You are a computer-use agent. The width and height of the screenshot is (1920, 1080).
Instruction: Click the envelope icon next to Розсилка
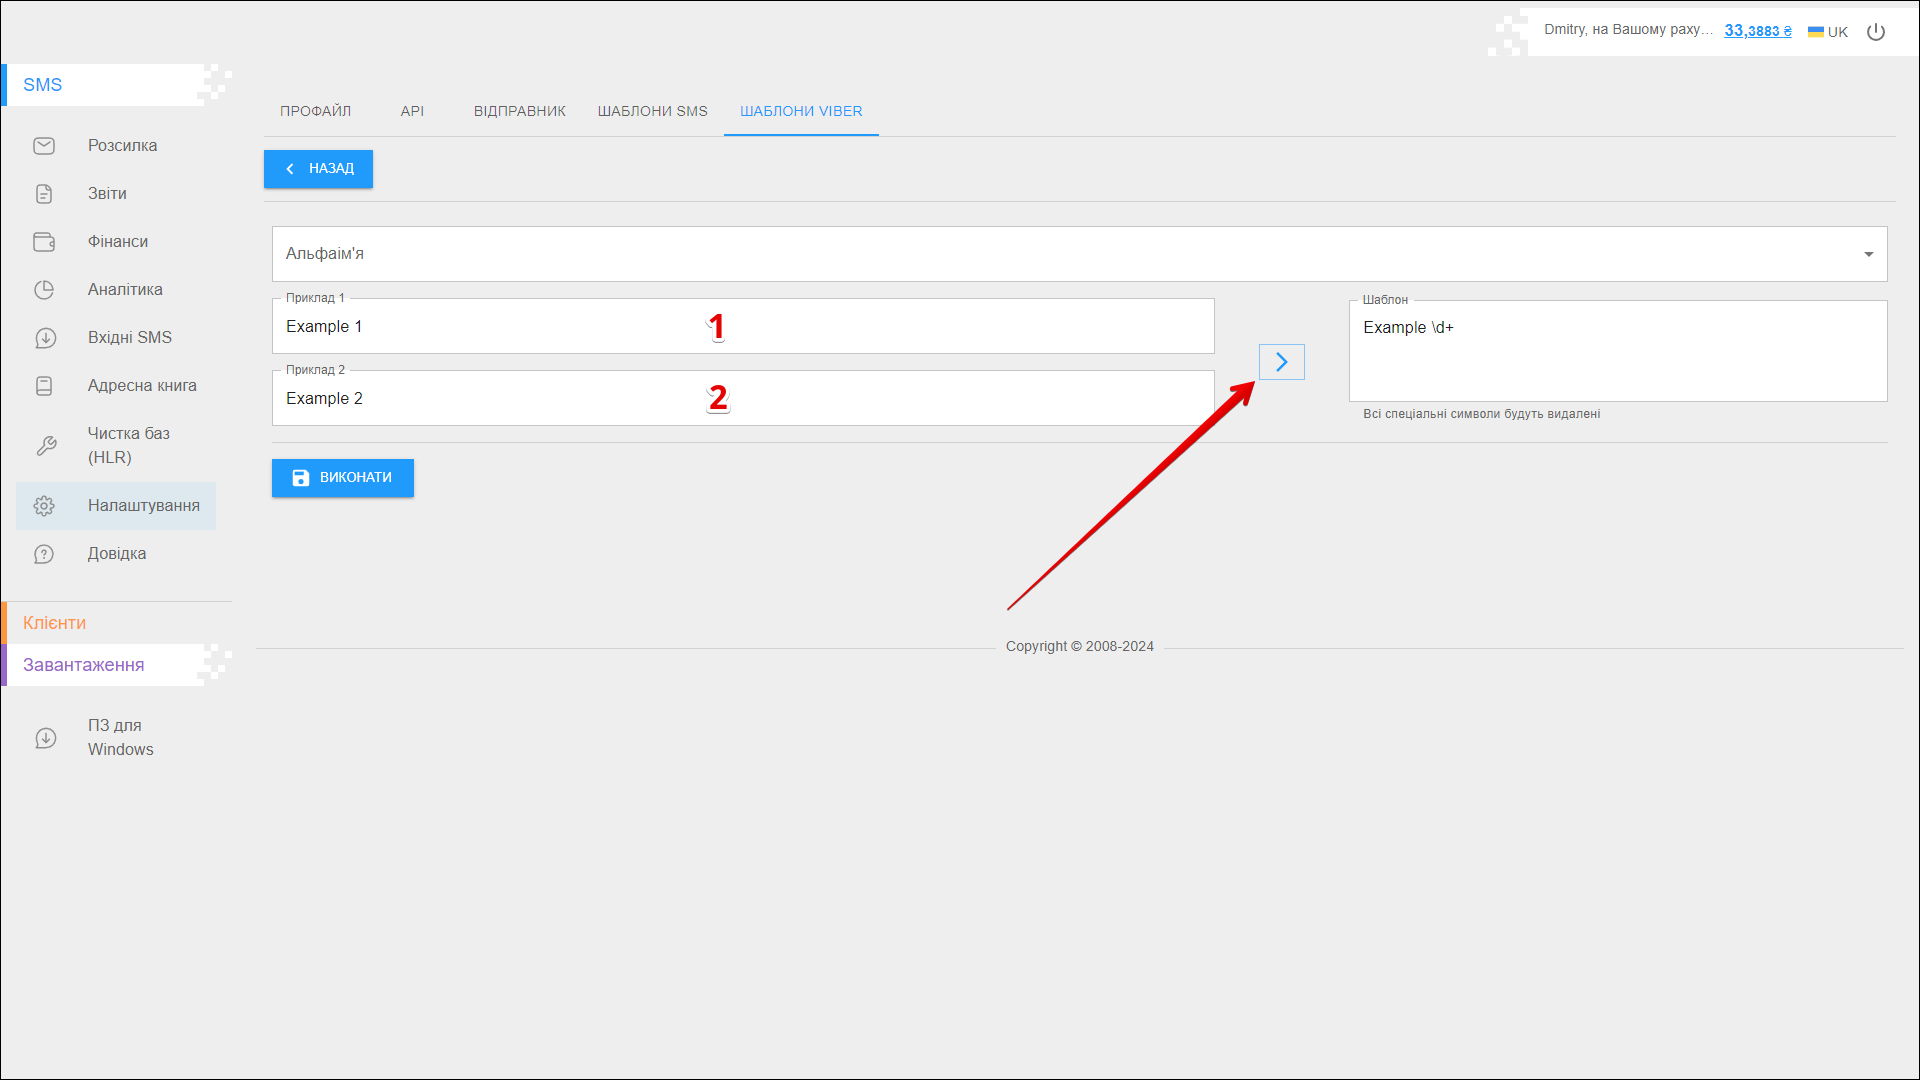coord(44,146)
